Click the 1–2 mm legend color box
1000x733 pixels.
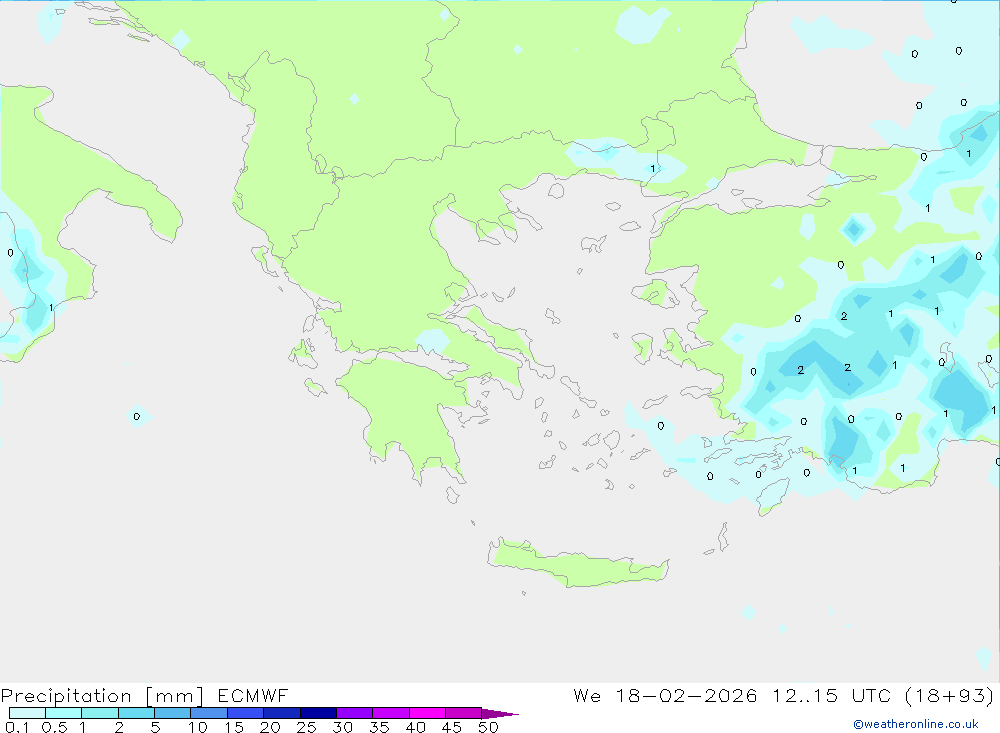[x=99, y=713]
